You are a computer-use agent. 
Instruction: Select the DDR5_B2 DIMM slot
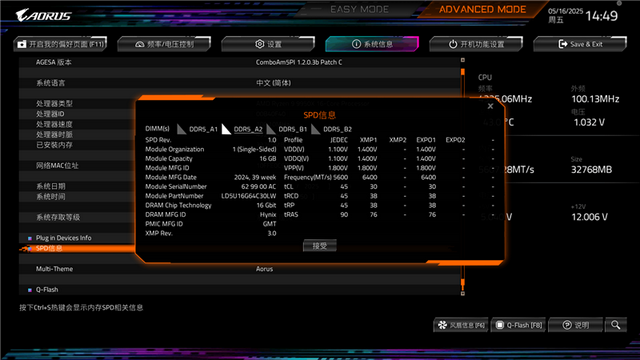[x=337, y=129]
